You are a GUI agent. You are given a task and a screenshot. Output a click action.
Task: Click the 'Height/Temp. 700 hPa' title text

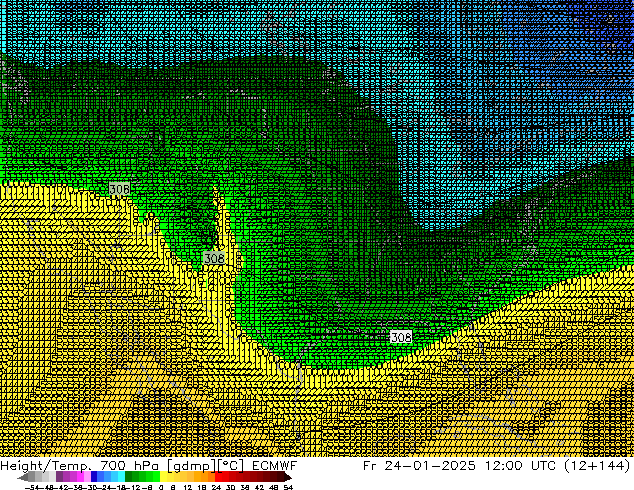point(81,466)
